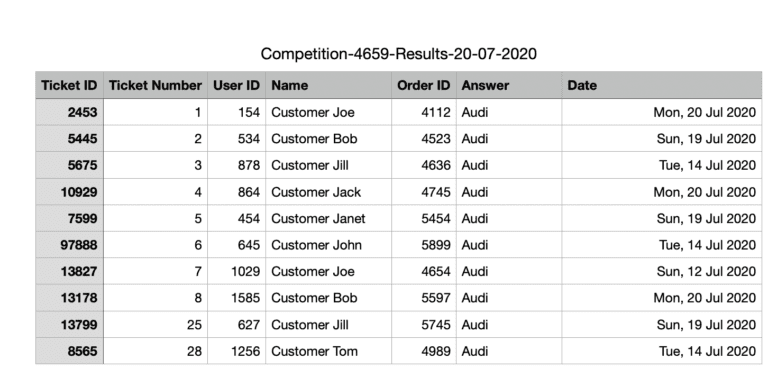Select row header cell 8565
Image resolution: width=768 pixels, height=369 pixels.
coord(69,351)
